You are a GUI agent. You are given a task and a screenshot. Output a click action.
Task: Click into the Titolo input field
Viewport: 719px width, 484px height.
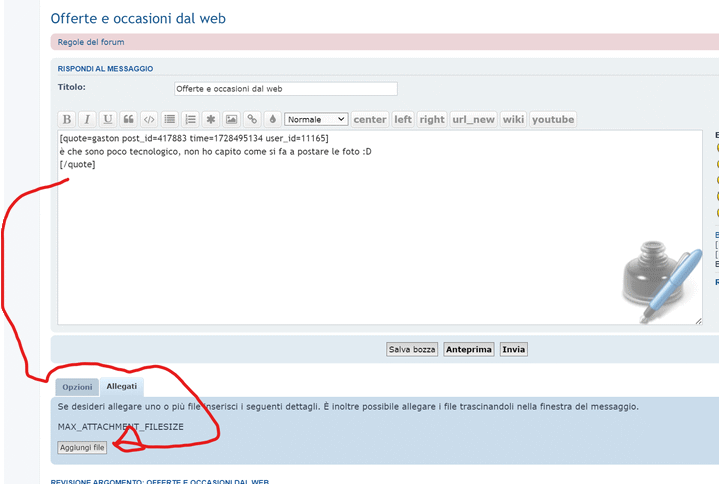coord(285,88)
